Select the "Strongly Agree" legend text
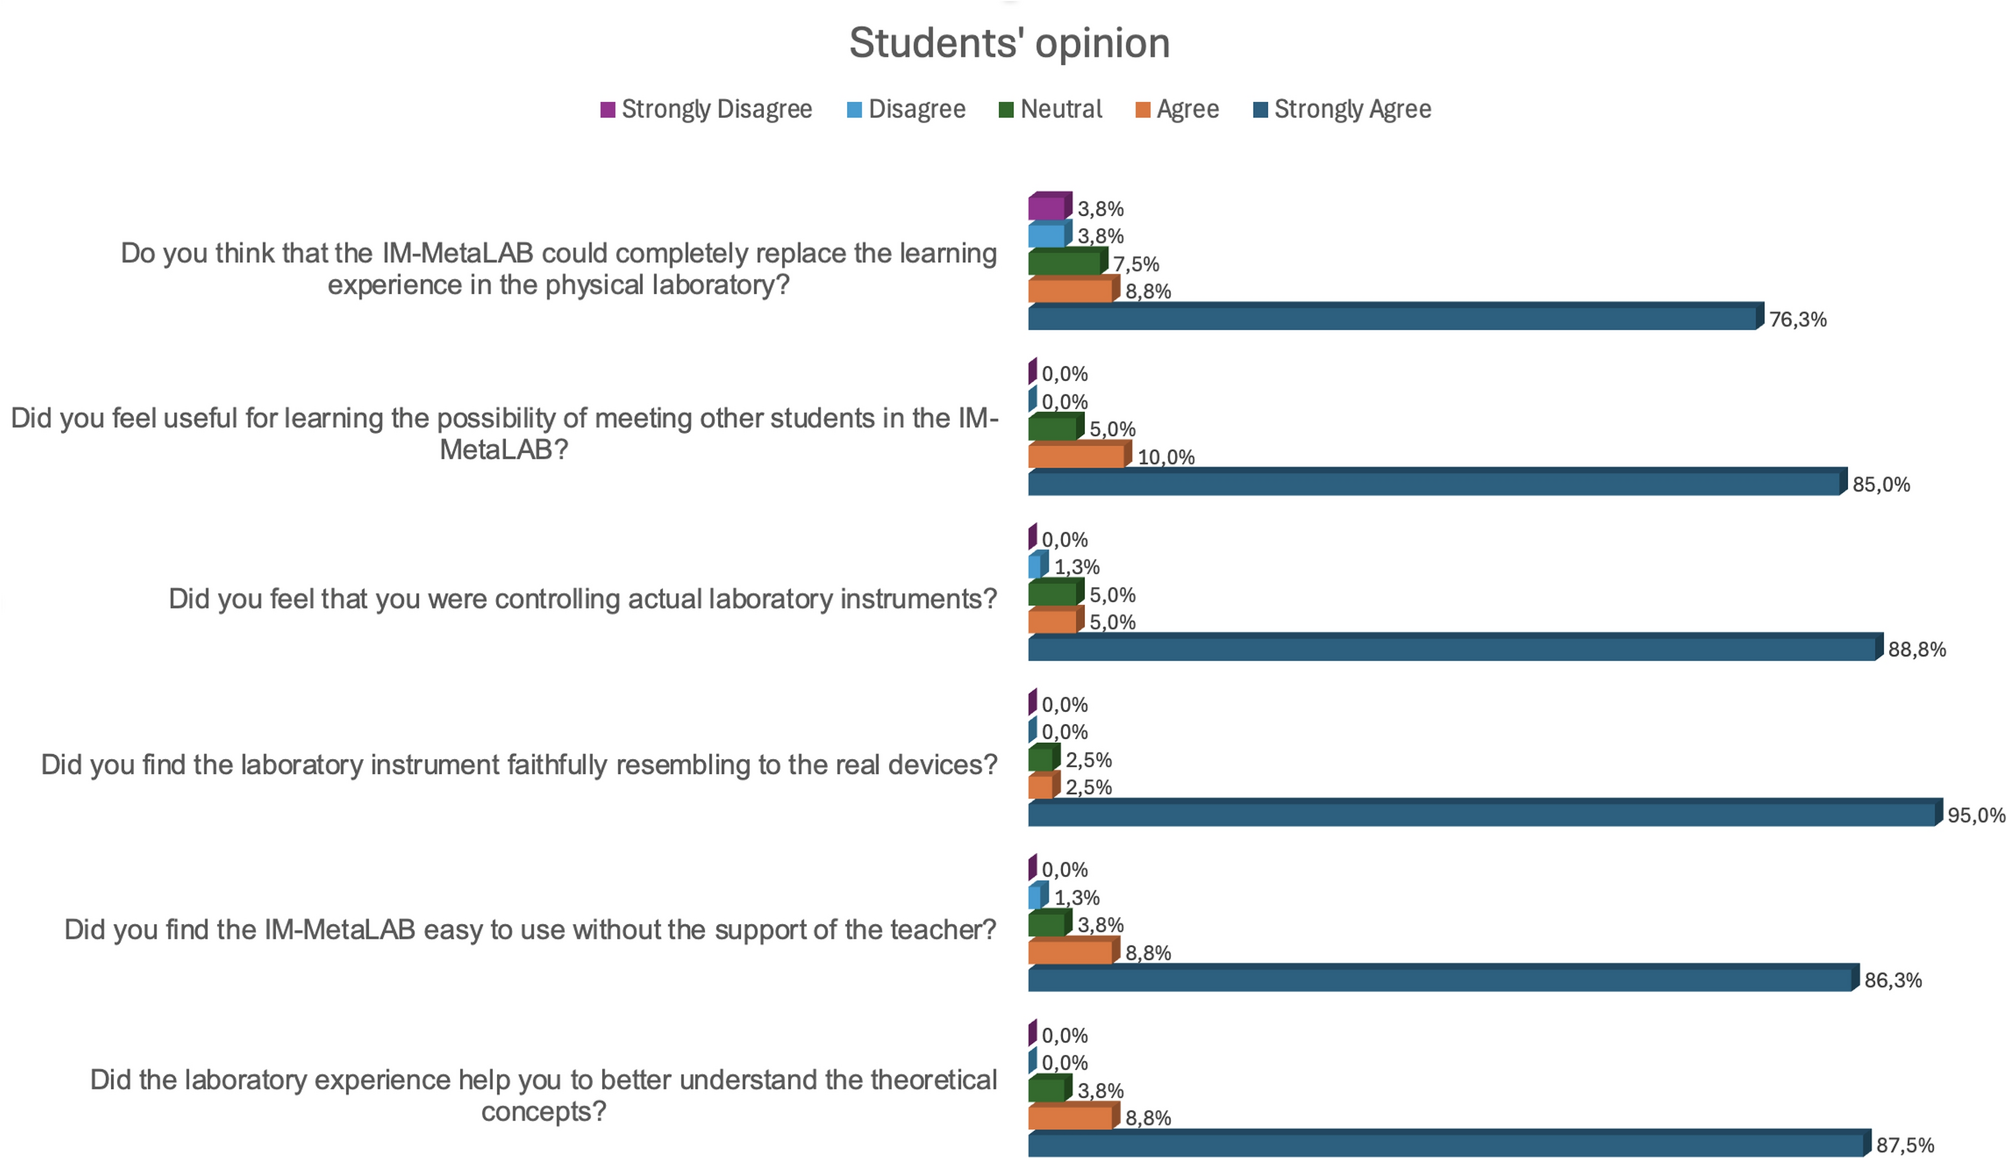The height and width of the screenshot is (1160, 2007). click(1352, 110)
